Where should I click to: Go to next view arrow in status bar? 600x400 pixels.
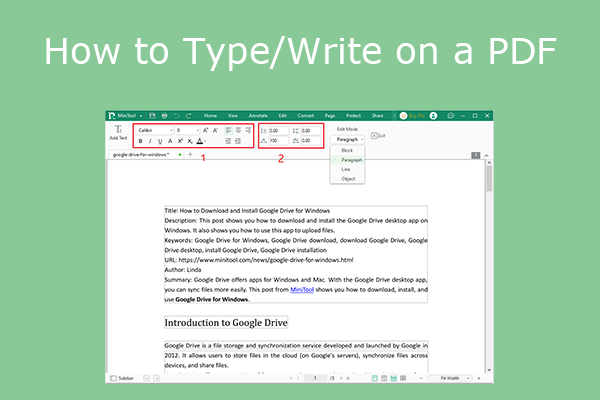pyautogui.click(x=156, y=378)
